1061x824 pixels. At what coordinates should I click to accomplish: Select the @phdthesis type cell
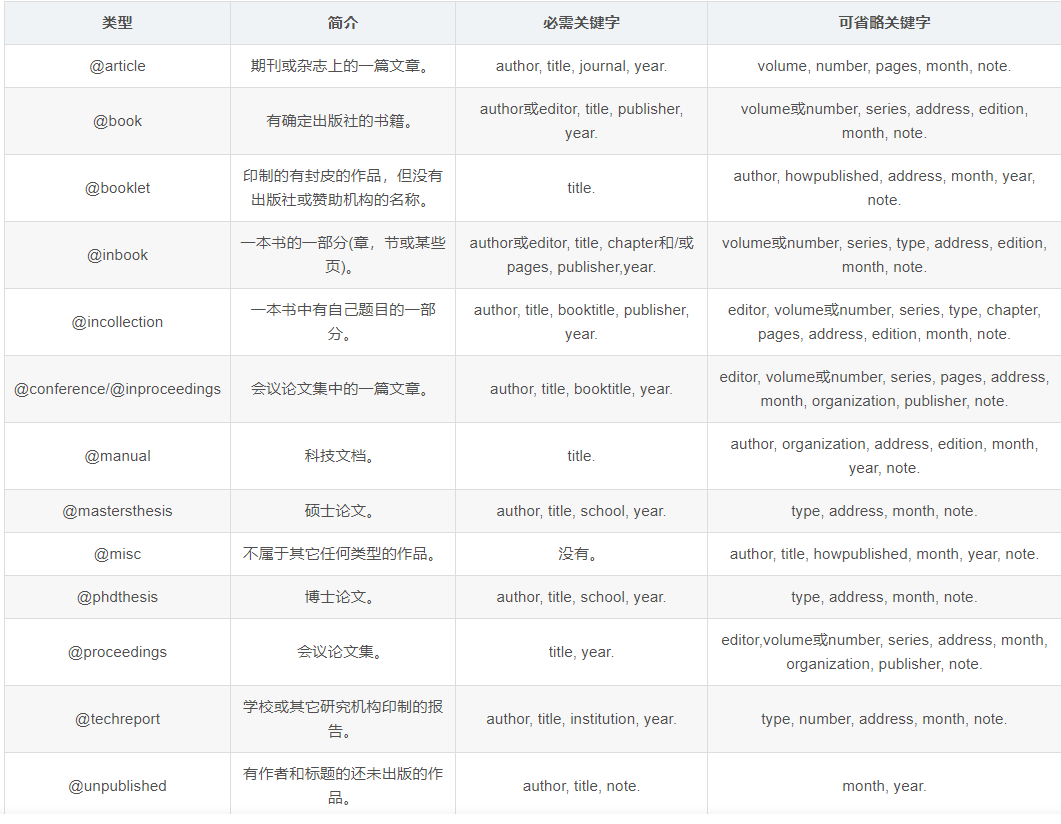(x=117, y=597)
